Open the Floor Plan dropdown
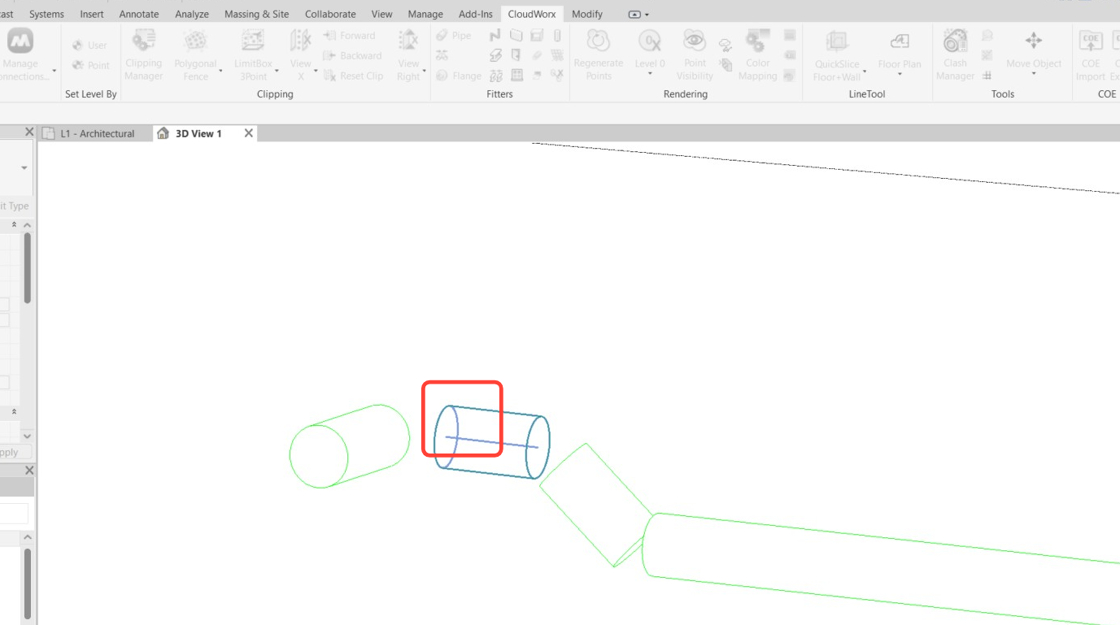The height and width of the screenshot is (625, 1120). [899, 74]
